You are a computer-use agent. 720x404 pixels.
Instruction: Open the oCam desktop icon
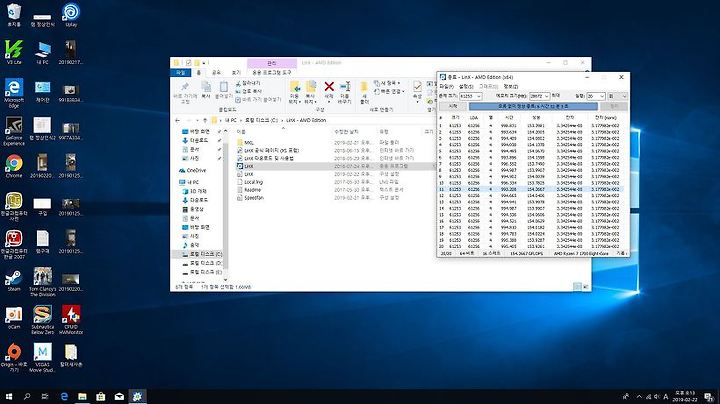coord(14,318)
